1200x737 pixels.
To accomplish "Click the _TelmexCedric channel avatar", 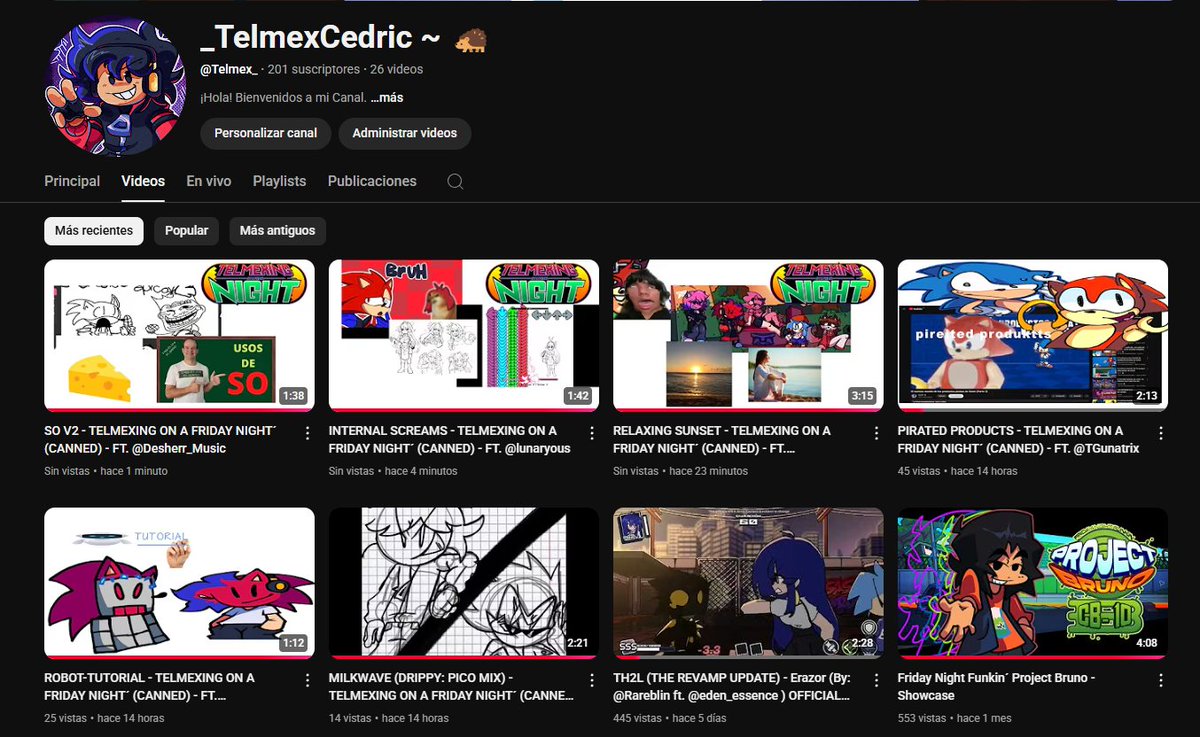I will 115,87.
